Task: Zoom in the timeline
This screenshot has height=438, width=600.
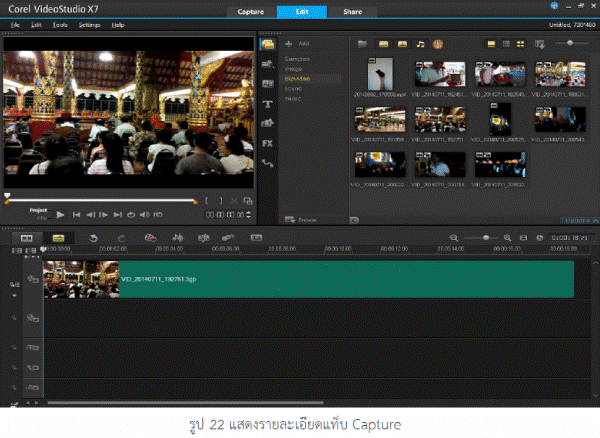Action: pyautogui.click(x=507, y=238)
